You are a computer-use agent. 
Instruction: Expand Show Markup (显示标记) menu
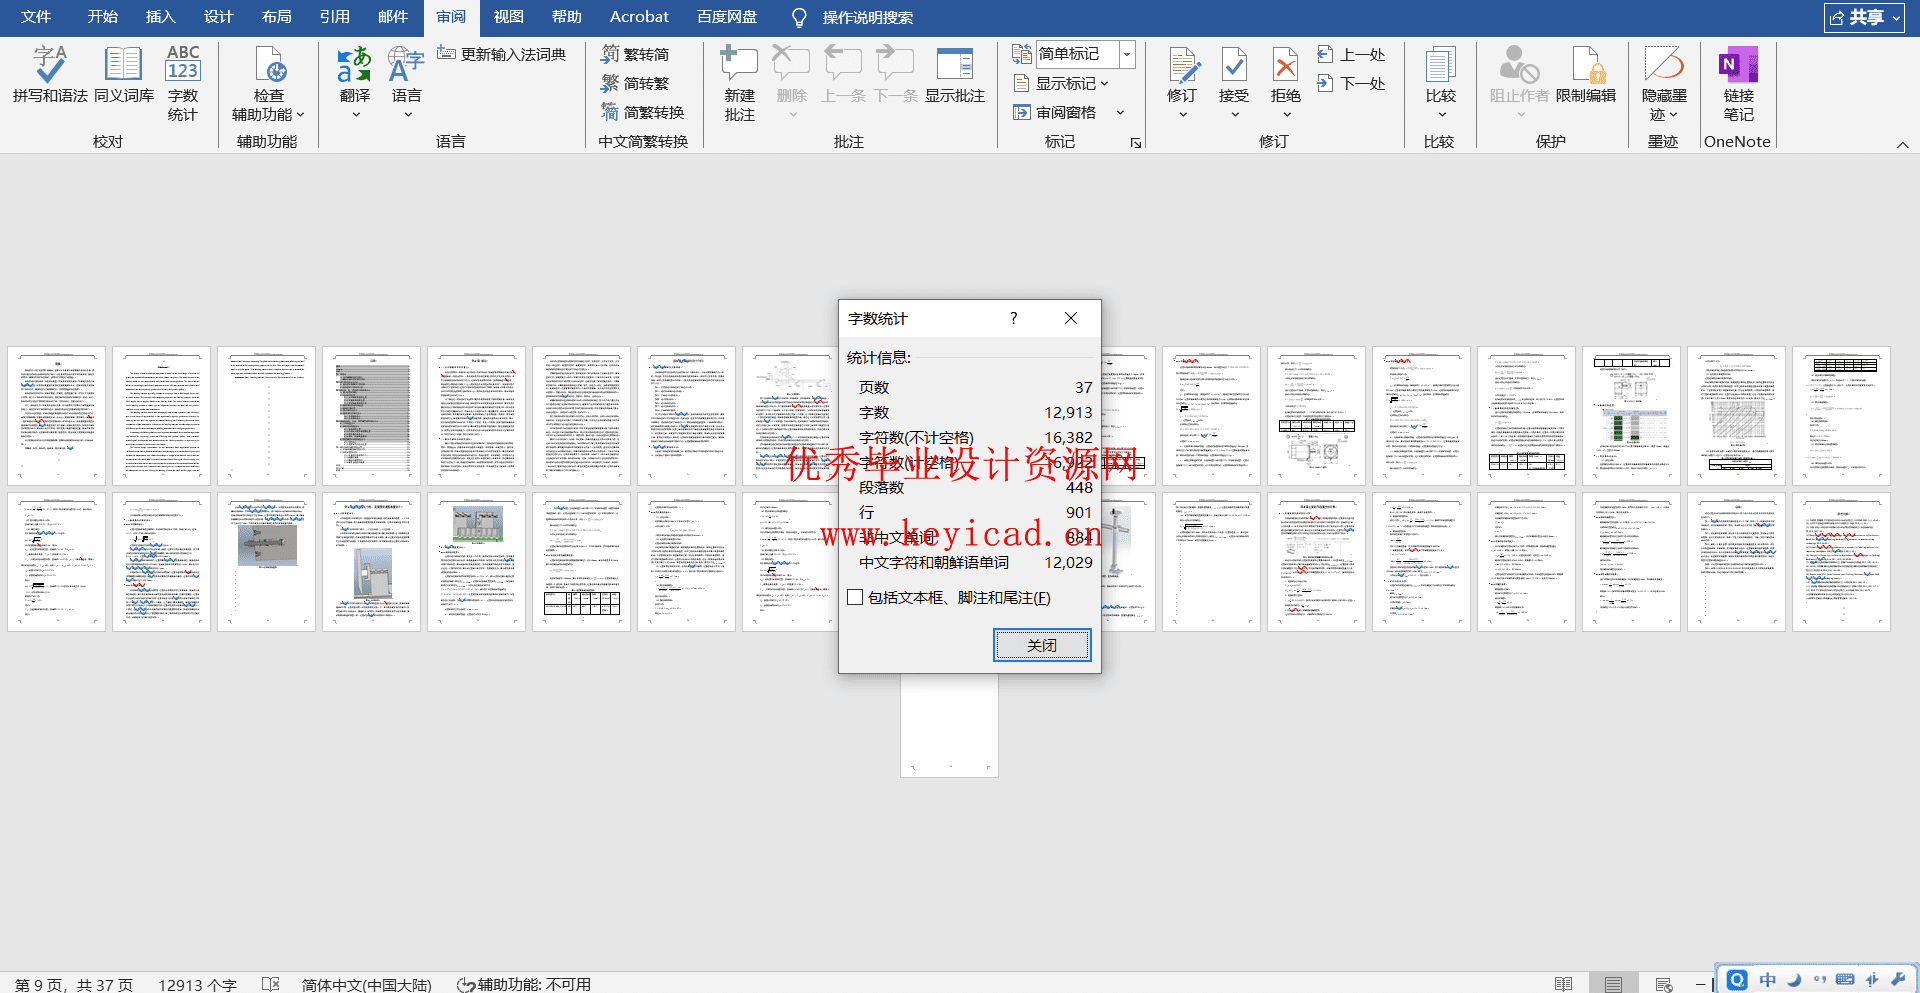point(1062,83)
